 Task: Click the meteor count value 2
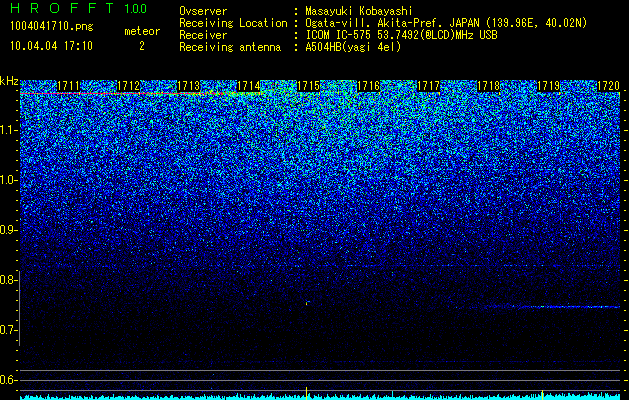click(x=142, y=46)
